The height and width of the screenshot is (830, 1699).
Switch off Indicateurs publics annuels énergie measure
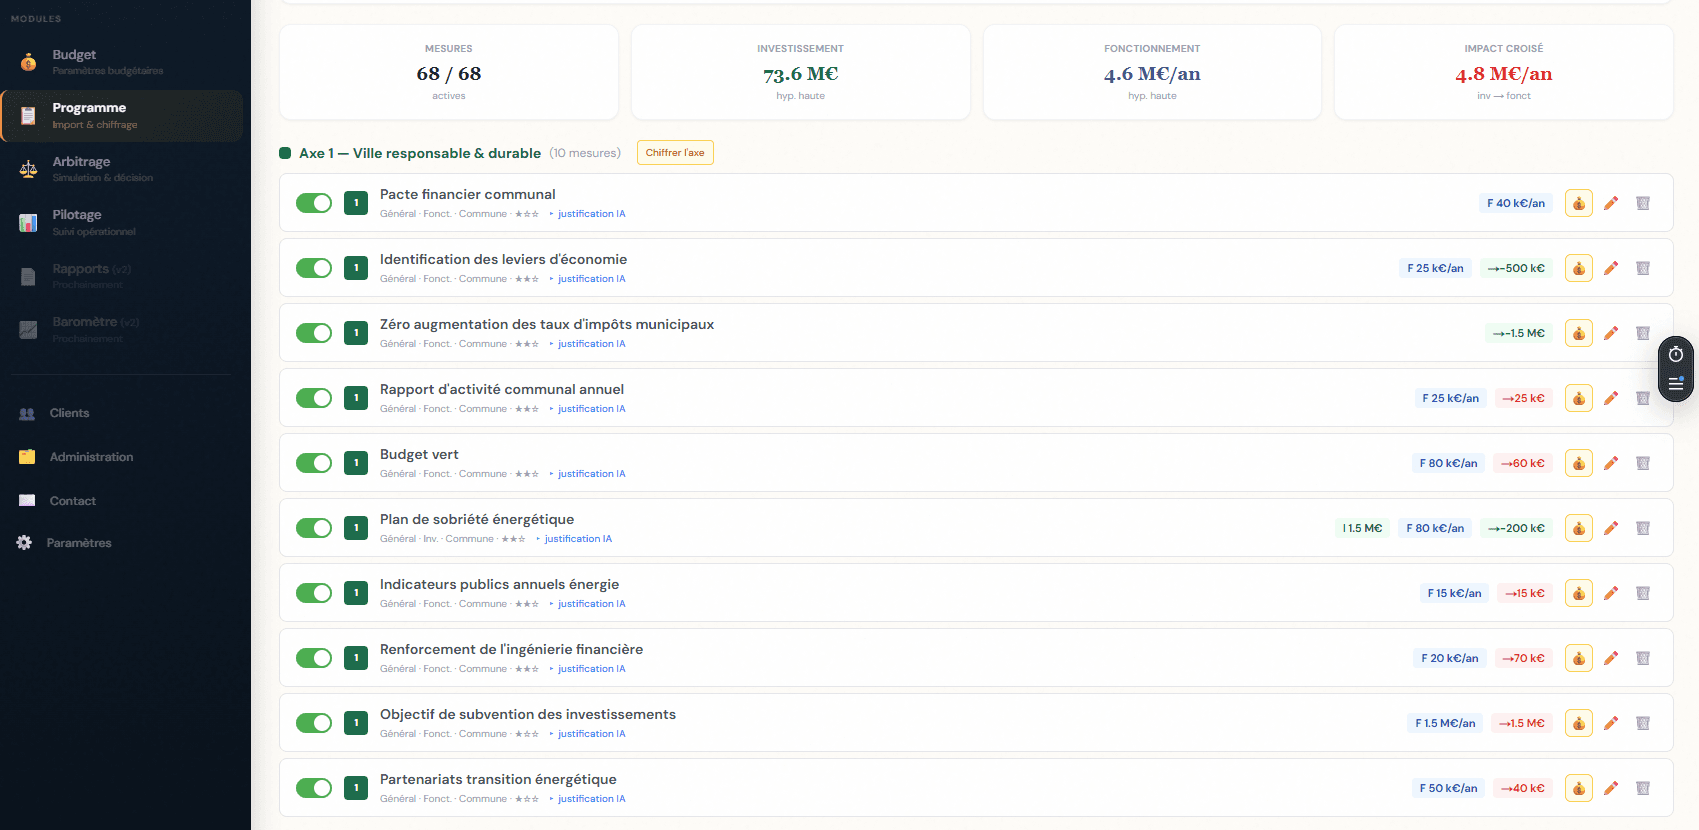314,593
